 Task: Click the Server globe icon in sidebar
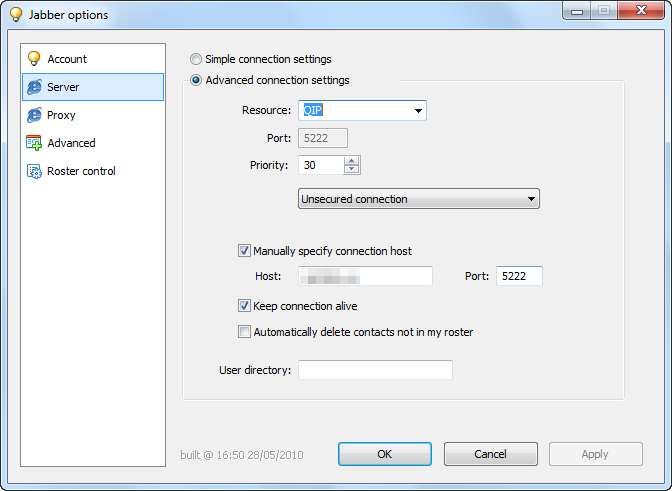click(x=34, y=87)
